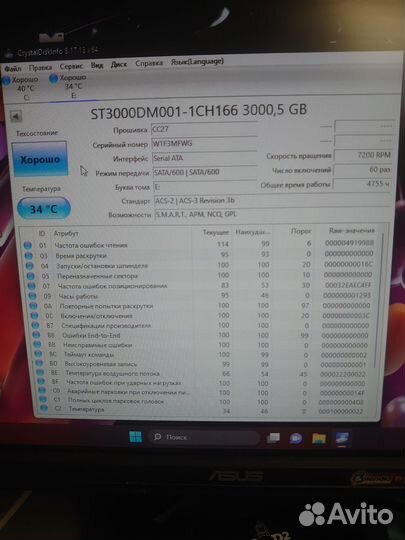This screenshot has height=540, width=405.
Task: Click the taskbar Поиск search box
Action: coord(204,437)
